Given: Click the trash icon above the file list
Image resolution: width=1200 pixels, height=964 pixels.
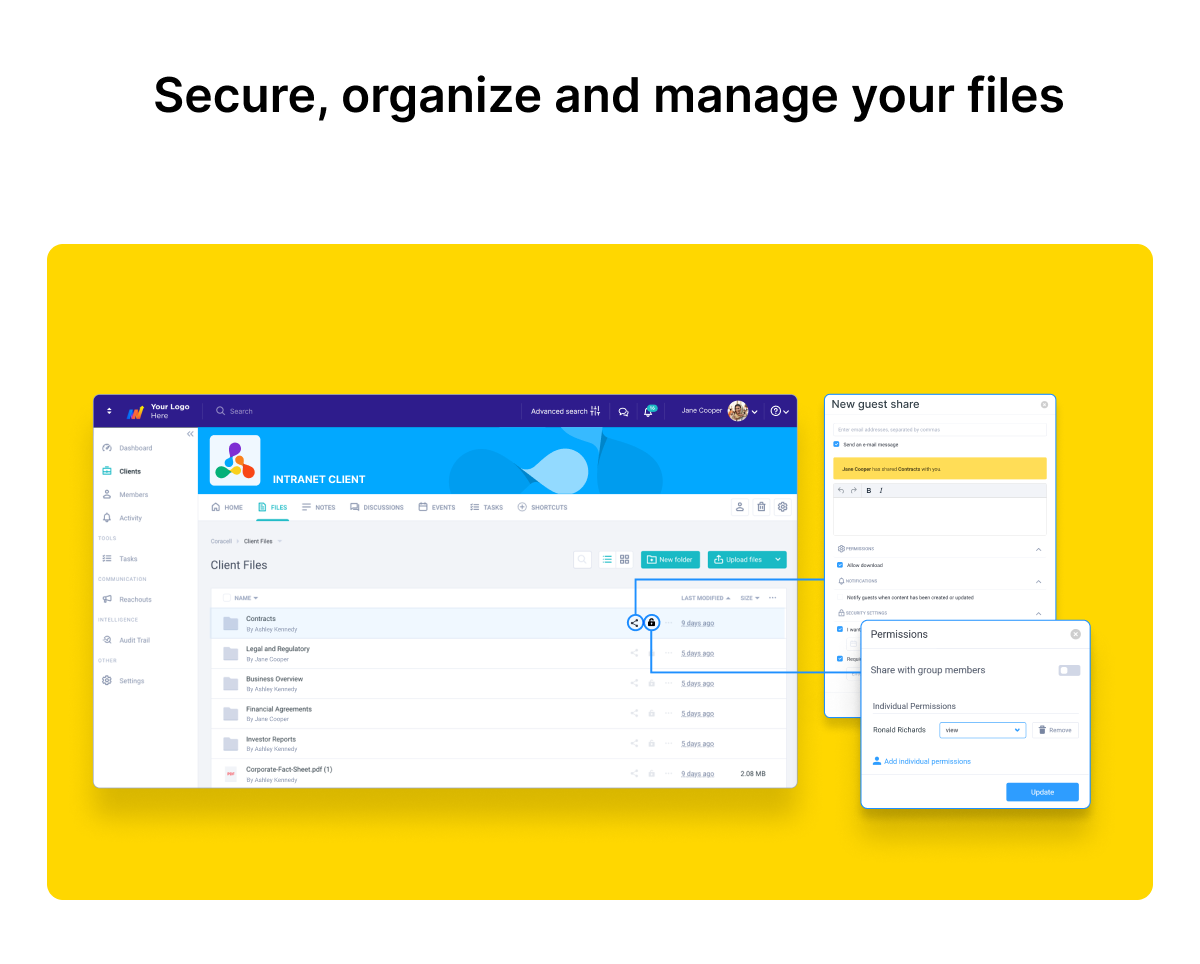Looking at the screenshot, I should pyautogui.click(x=761, y=507).
